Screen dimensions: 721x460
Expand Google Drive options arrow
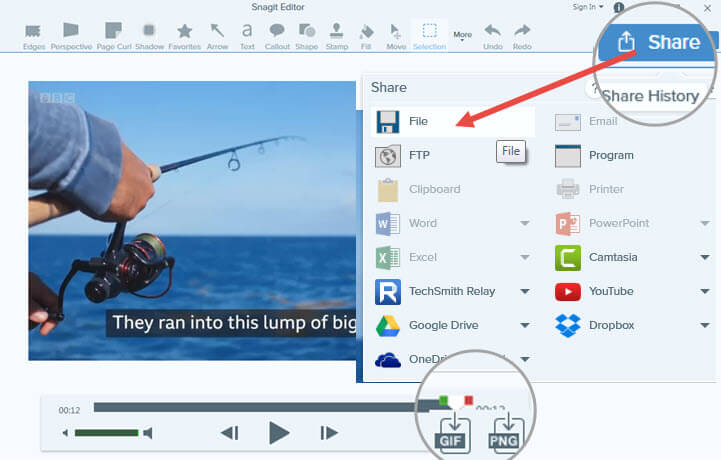525,326
